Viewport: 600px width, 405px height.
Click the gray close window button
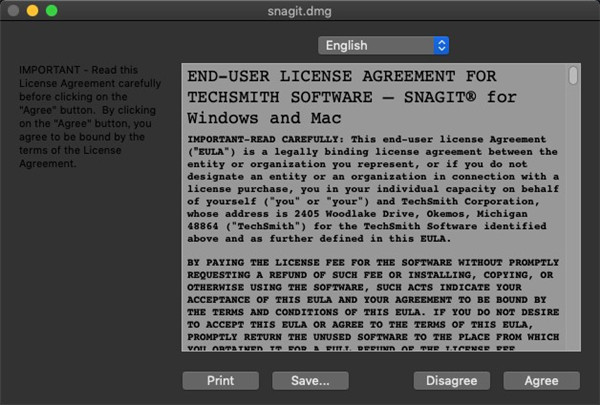click(x=13, y=10)
